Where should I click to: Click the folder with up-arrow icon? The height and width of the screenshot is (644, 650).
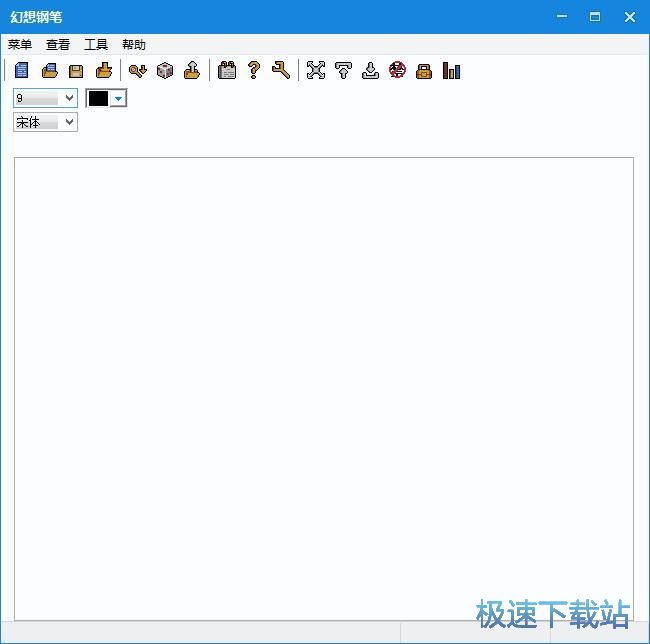192,70
